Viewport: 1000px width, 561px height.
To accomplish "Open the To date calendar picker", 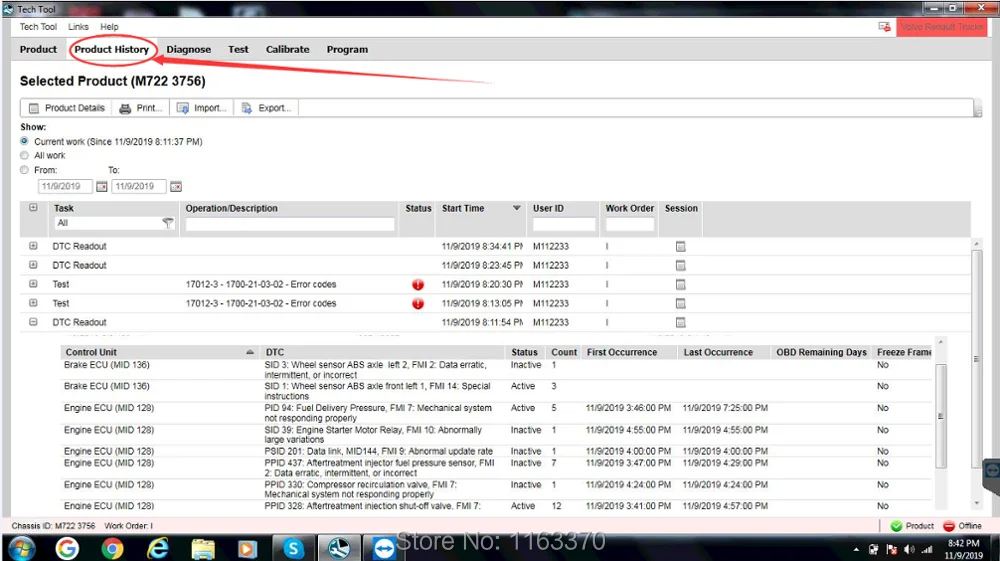I will (176, 186).
